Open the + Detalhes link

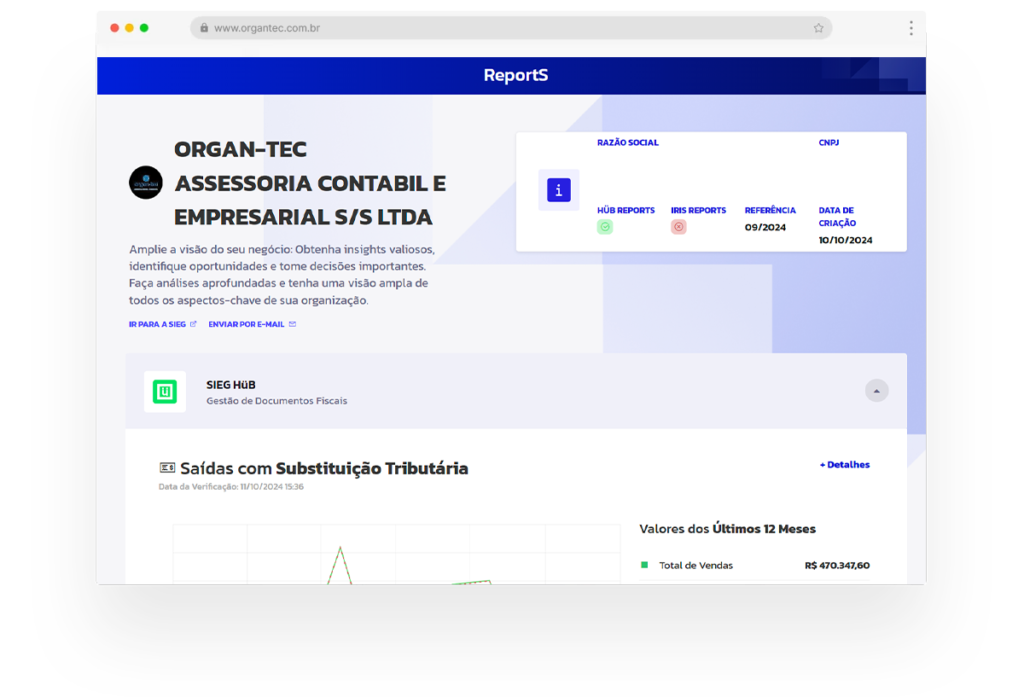(844, 464)
